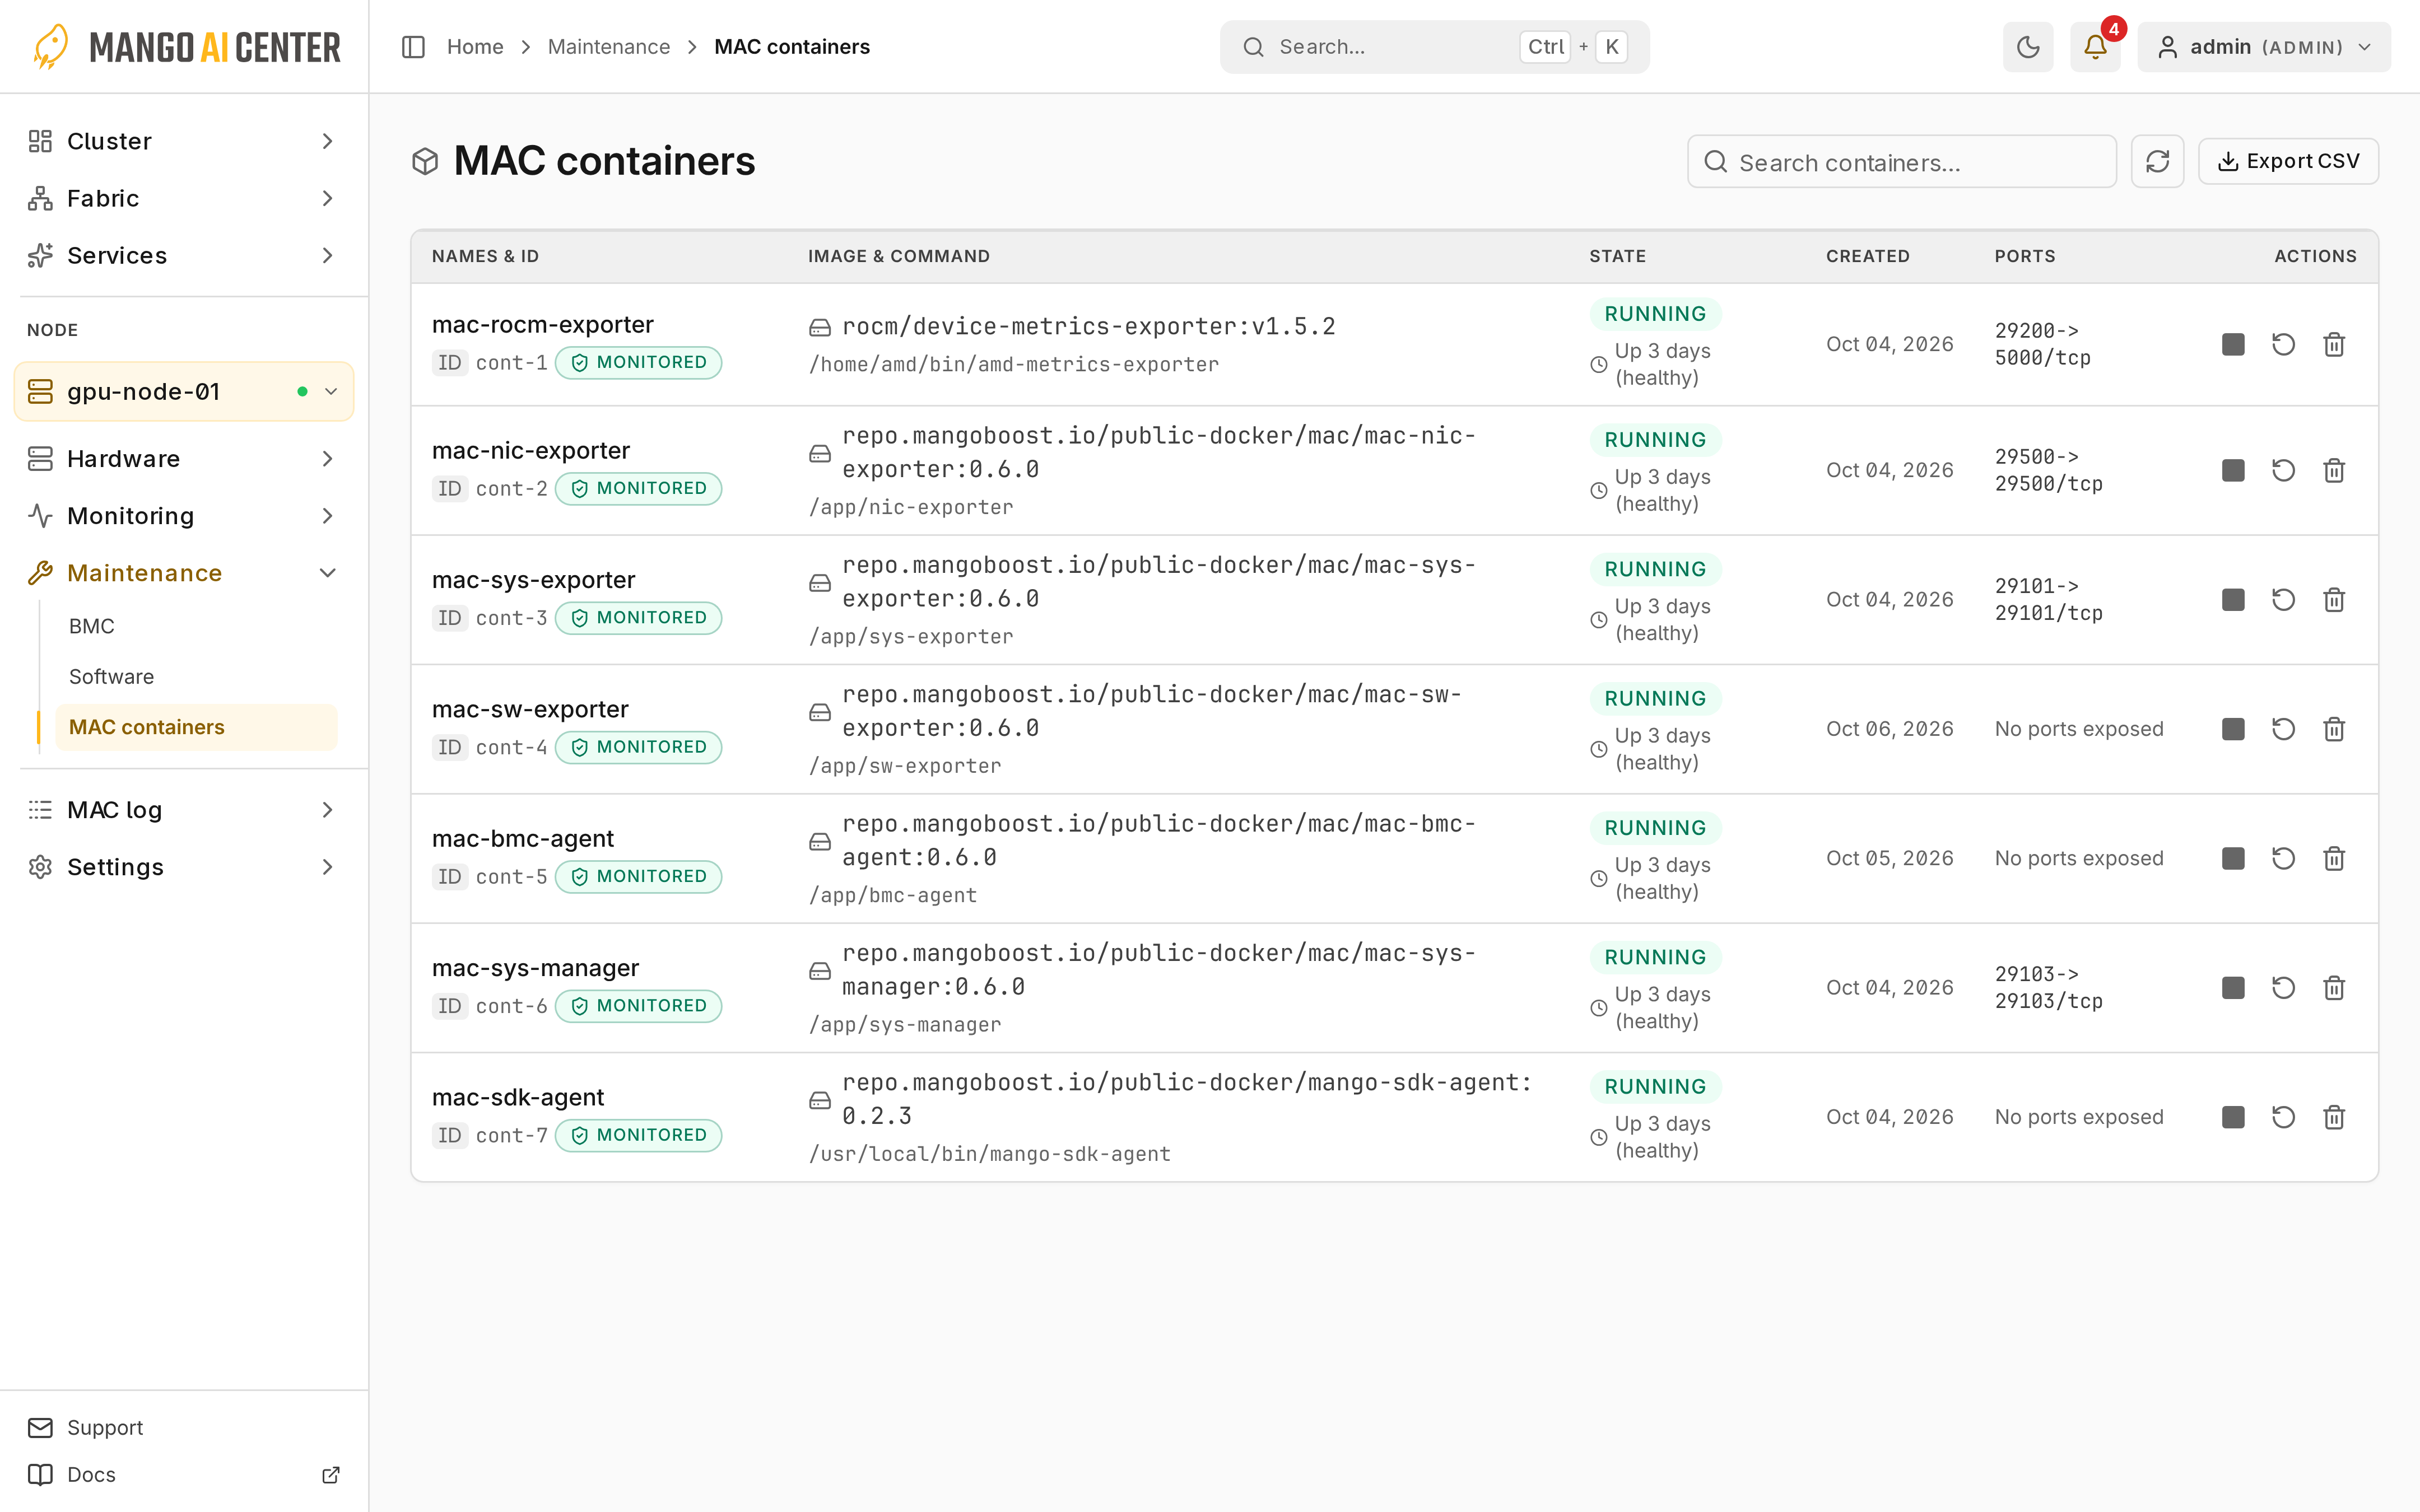Expand the Cluster menu
Viewport: 2420px width, 1512px height.
click(184, 141)
